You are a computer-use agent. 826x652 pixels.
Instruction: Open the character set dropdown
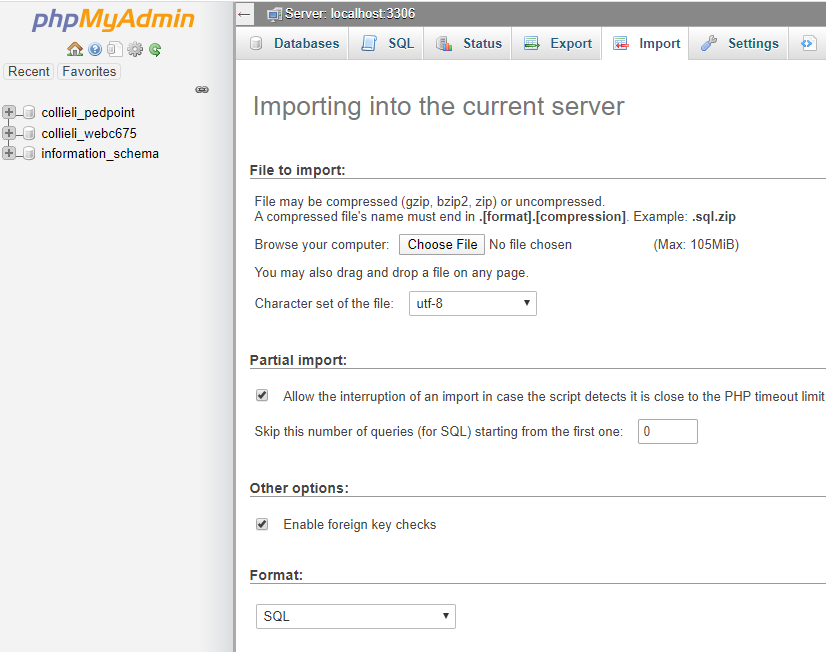pos(473,303)
